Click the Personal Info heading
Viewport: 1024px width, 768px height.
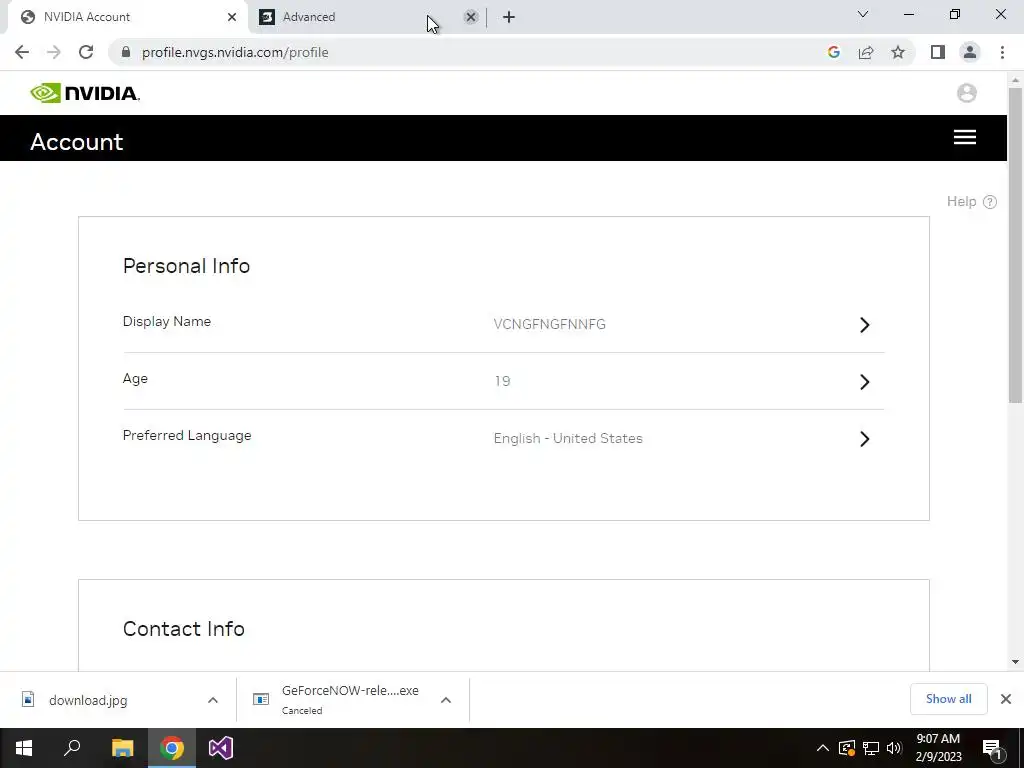click(186, 266)
